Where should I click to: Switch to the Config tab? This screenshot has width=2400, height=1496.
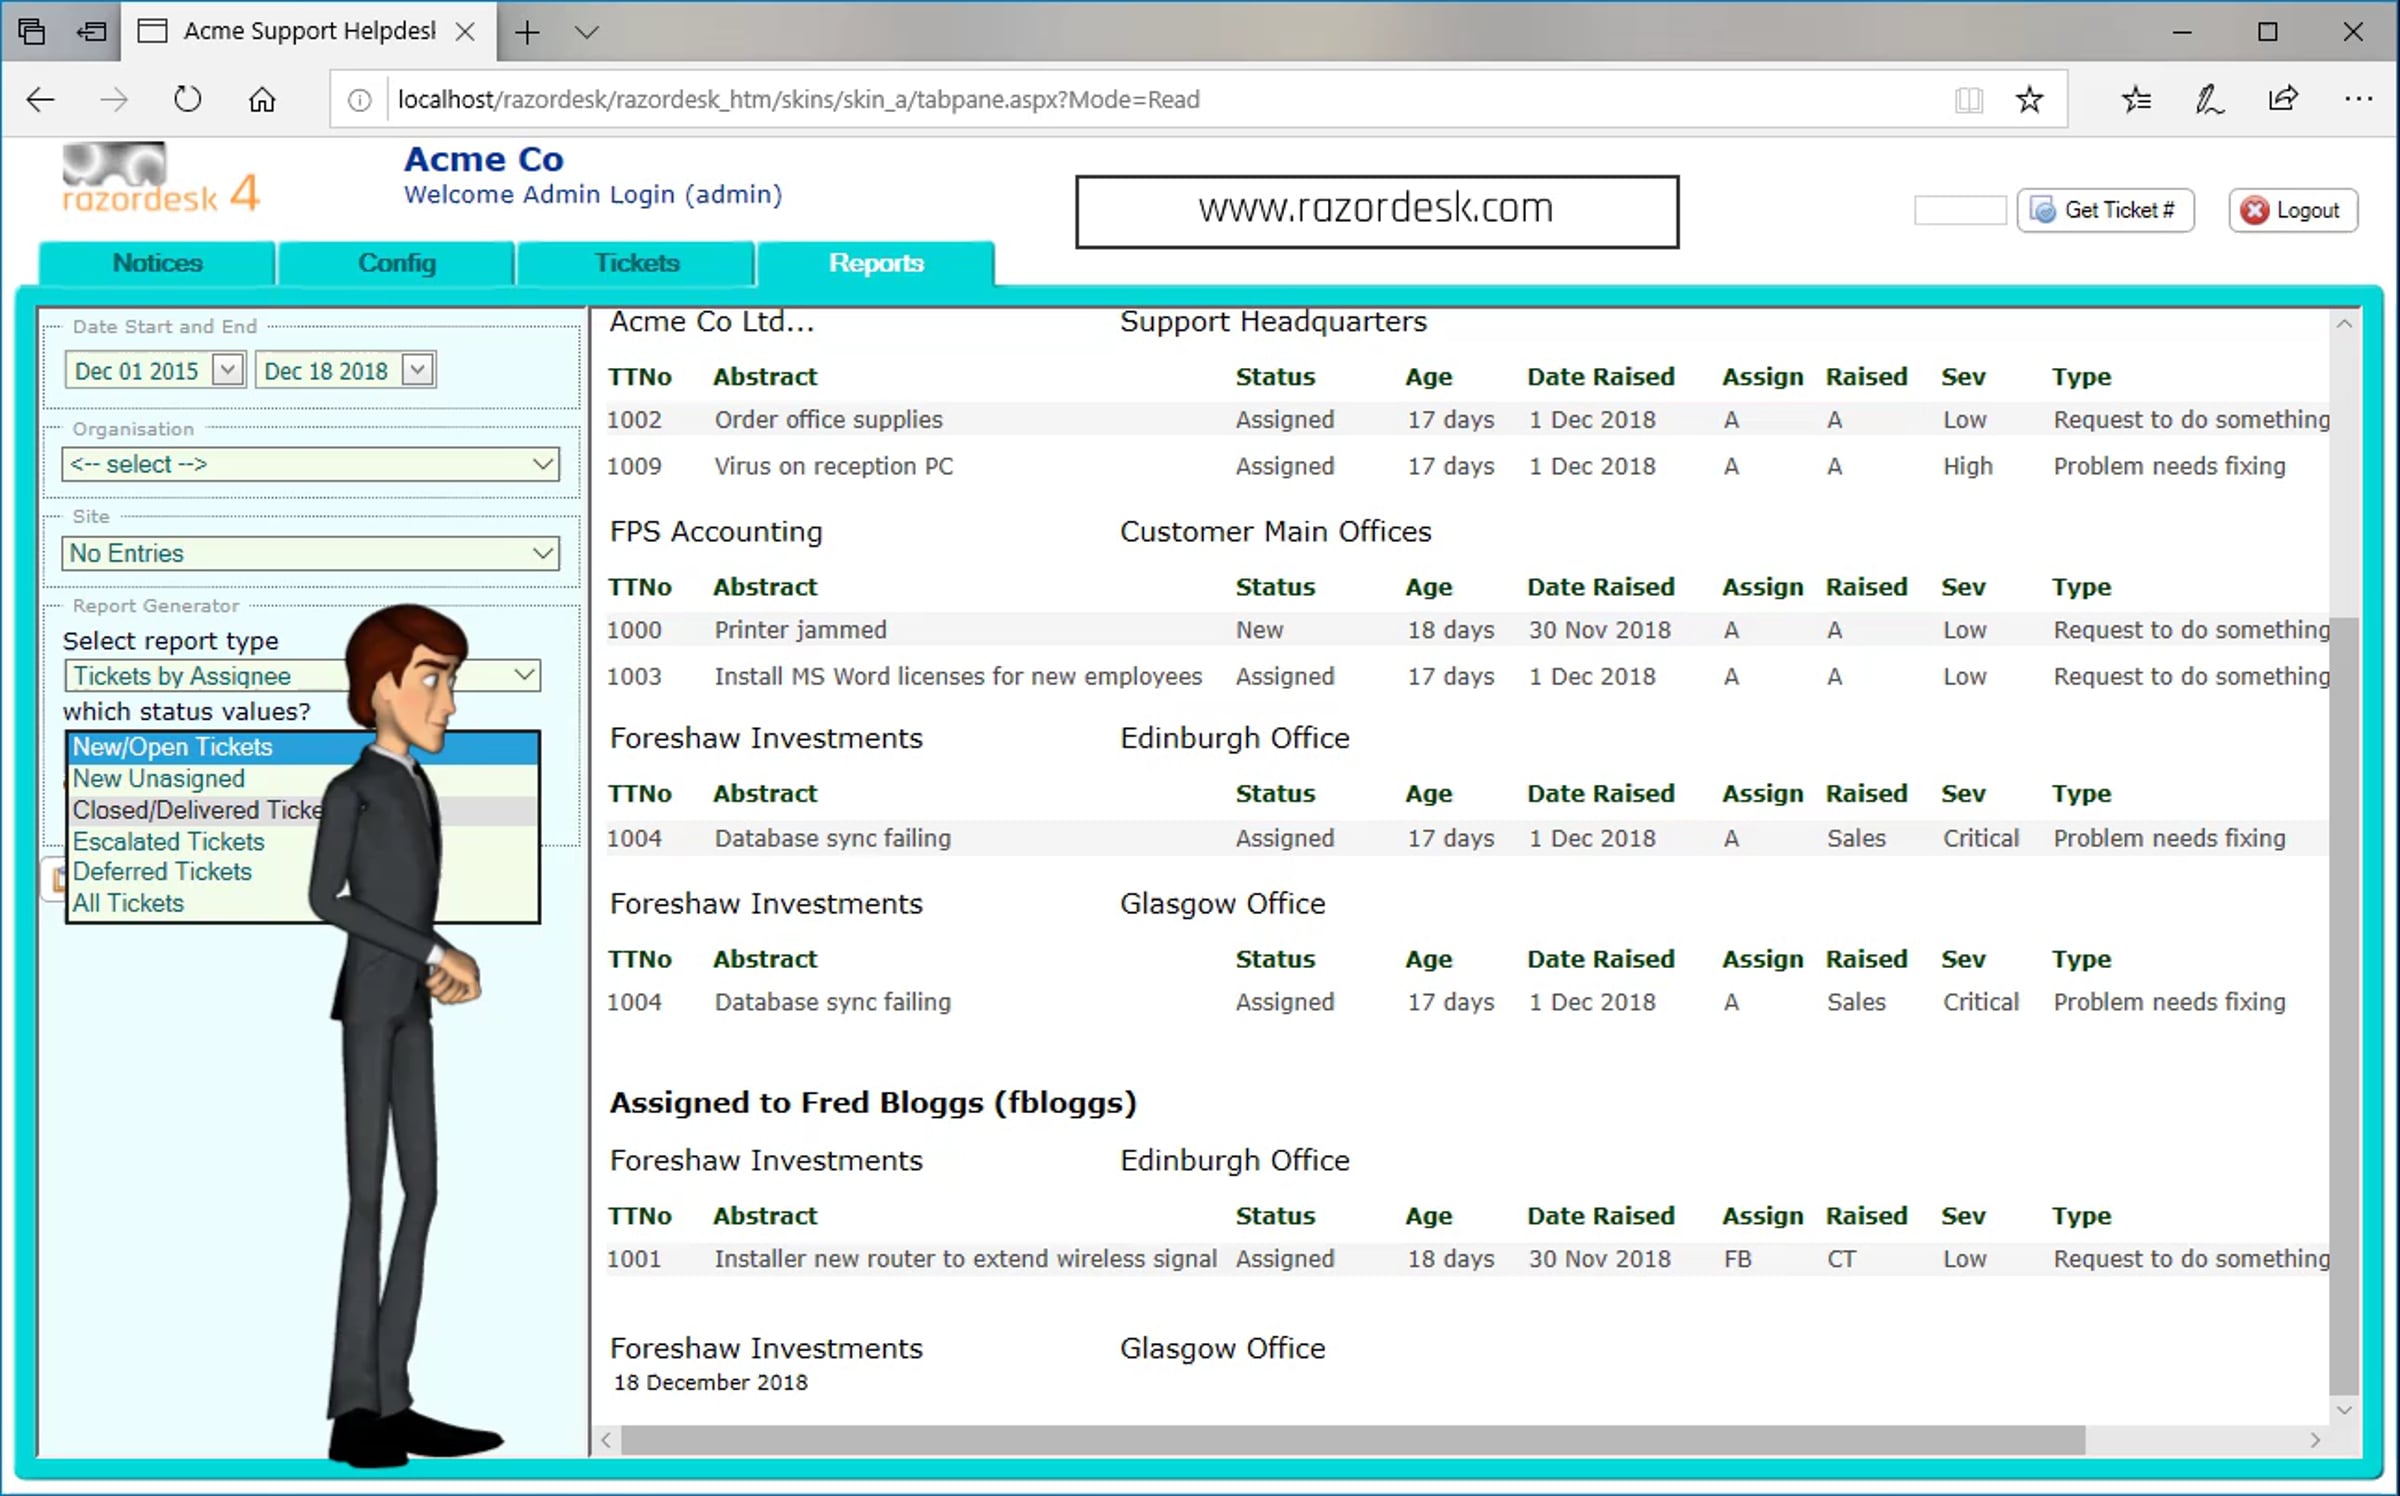[x=397, y=263]
